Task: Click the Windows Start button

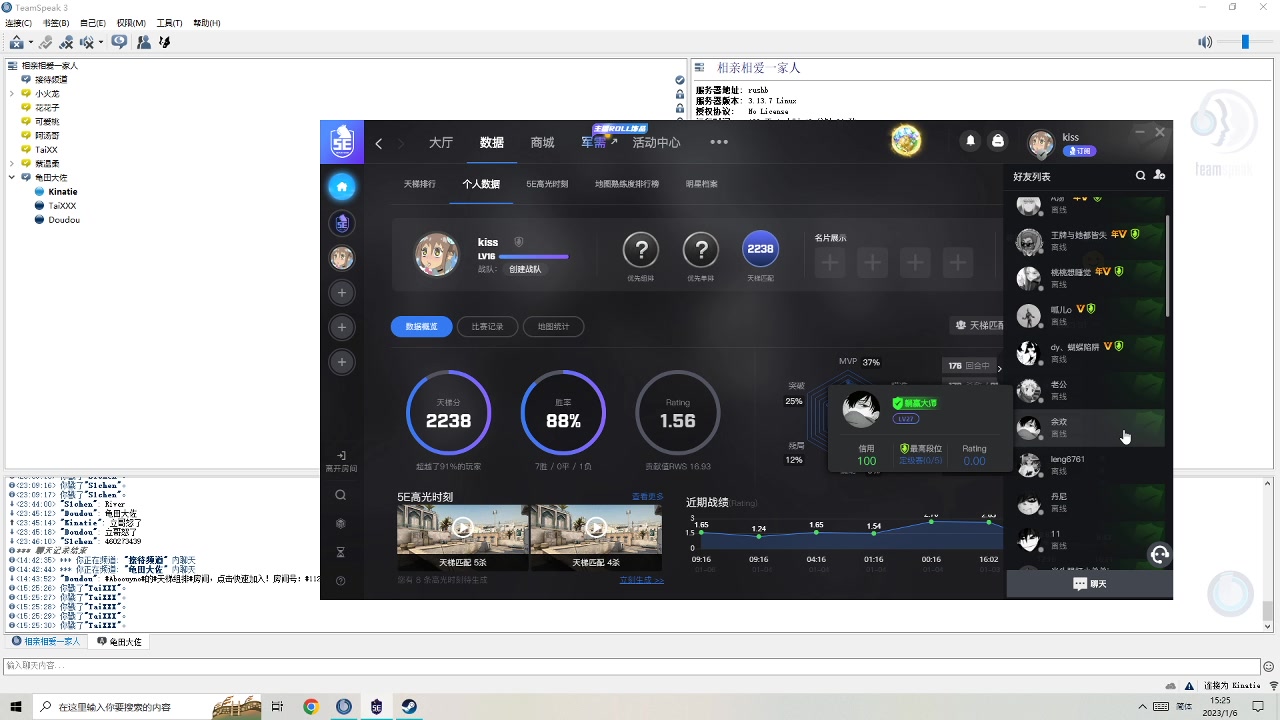Action: (16, 706)
